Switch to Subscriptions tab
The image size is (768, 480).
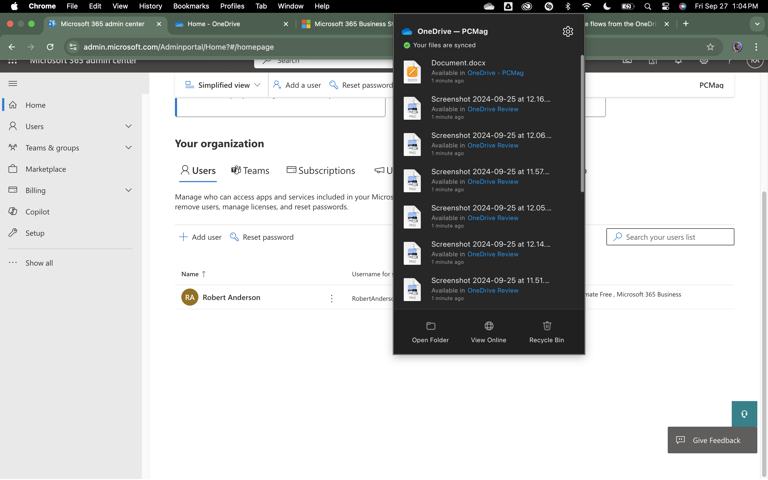[x=321, y=170]
